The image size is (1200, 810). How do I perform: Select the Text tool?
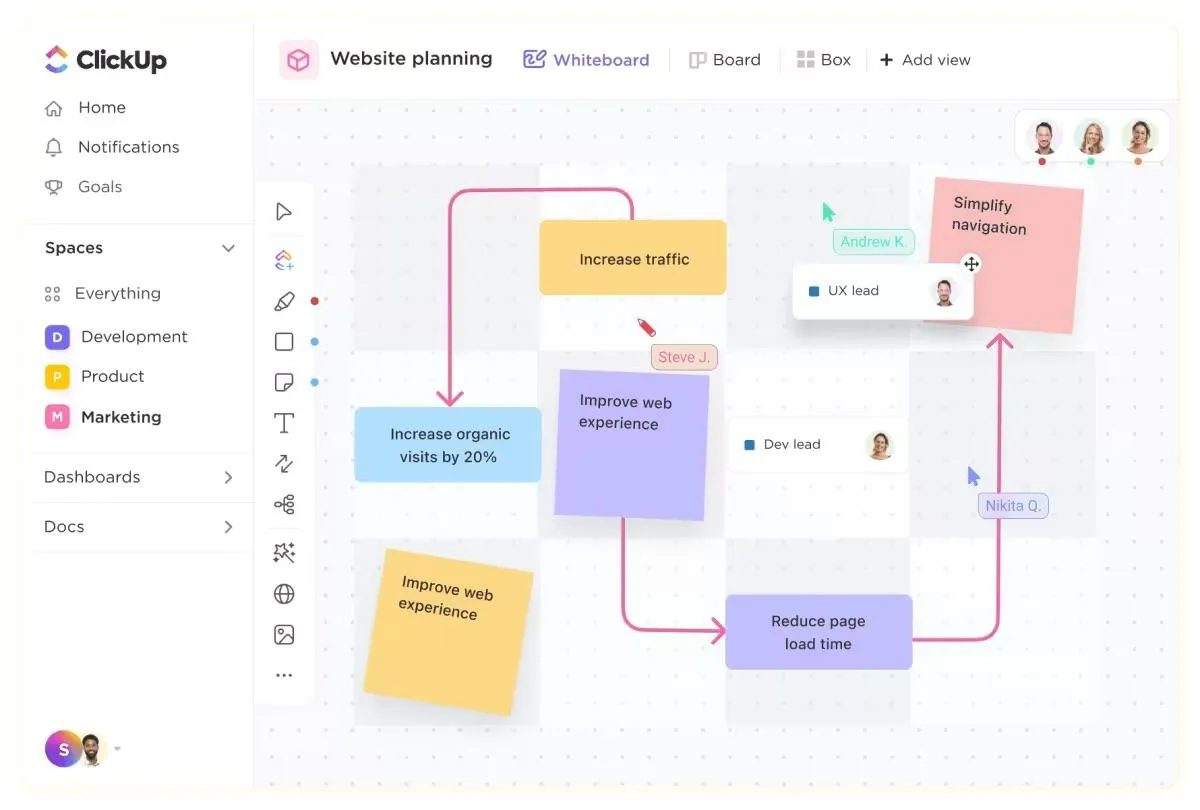coord(284,424)
